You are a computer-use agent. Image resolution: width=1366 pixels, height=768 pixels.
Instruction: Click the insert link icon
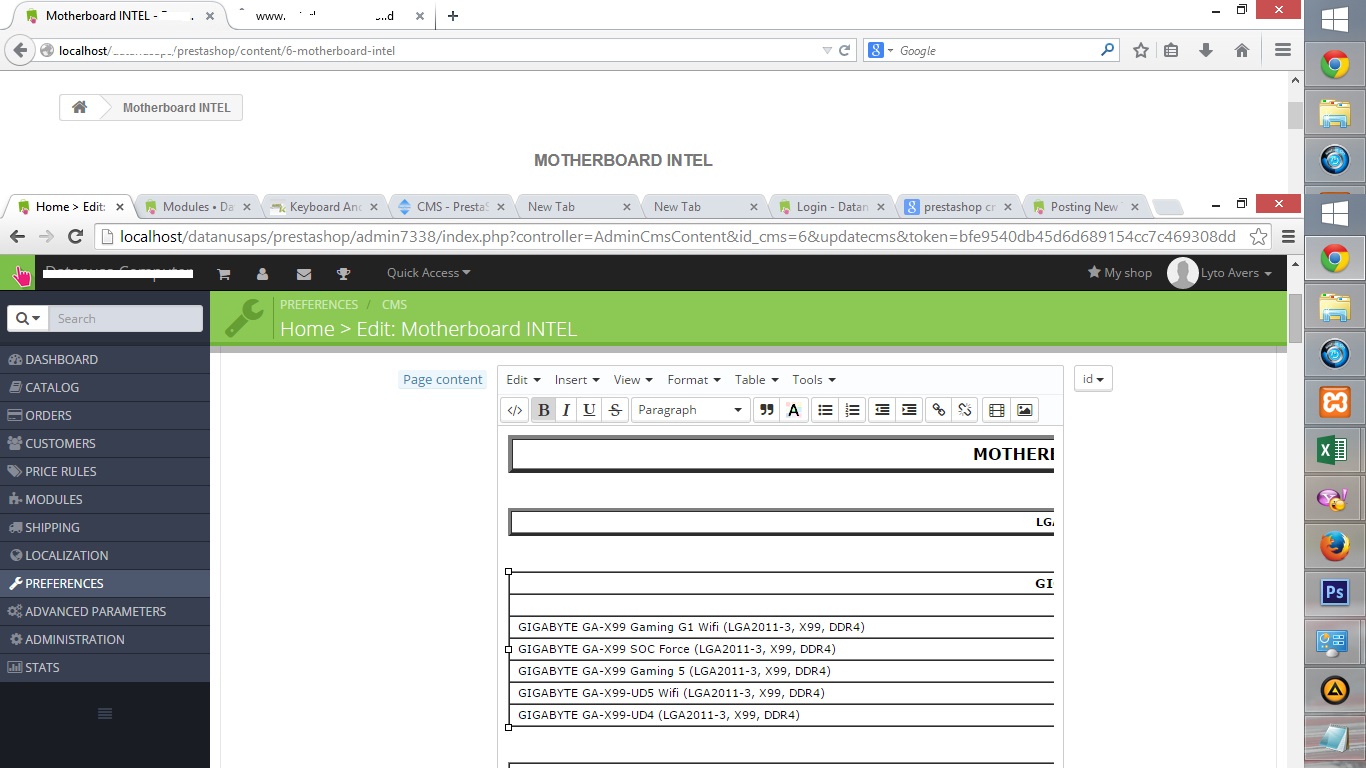click(x=938, y=410)
